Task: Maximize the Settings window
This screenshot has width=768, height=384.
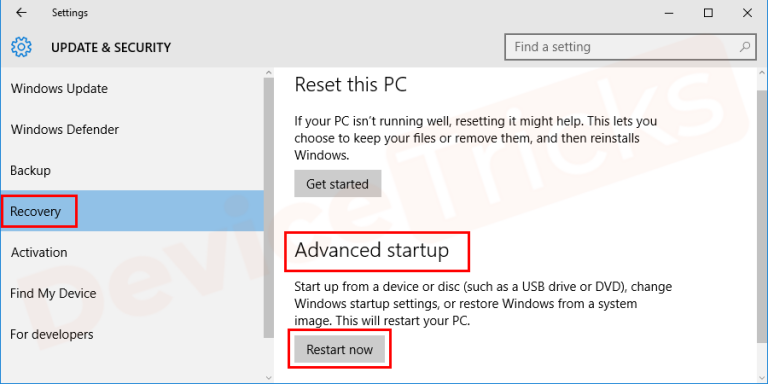Action: pyautogui.click(x=708, y=13)
